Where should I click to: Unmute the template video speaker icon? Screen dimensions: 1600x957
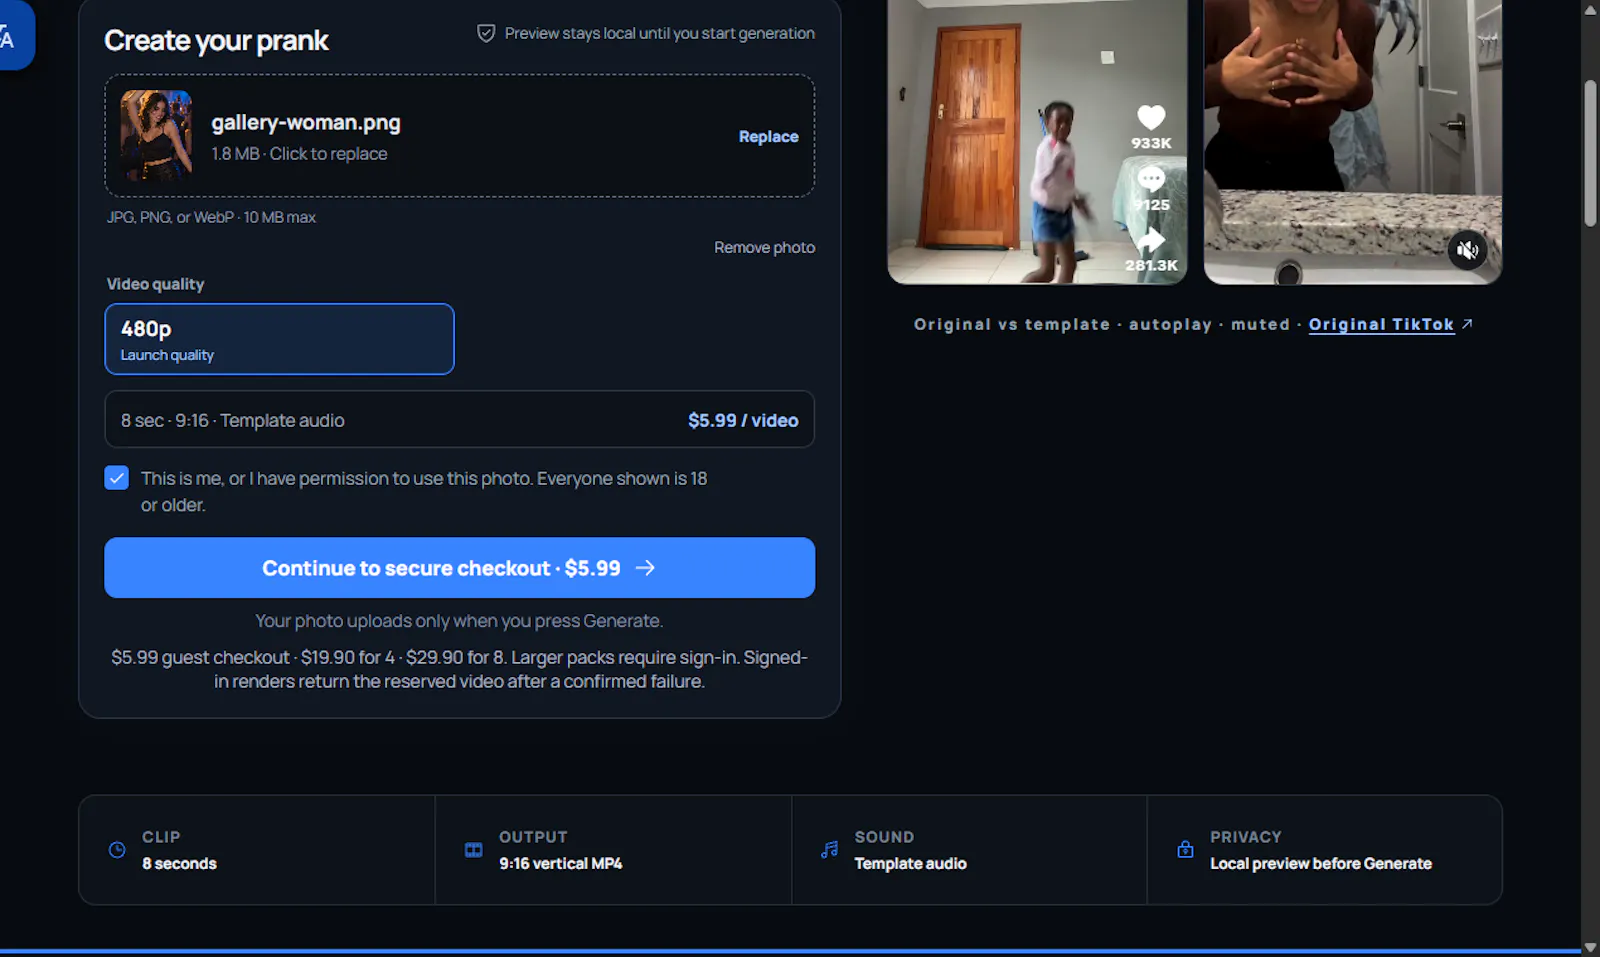1467,250
